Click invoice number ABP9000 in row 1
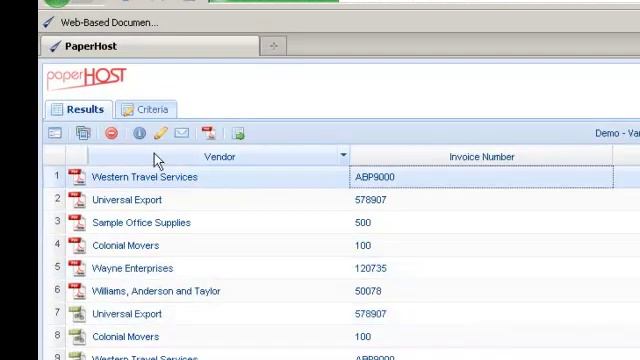 tap(375, 177)
